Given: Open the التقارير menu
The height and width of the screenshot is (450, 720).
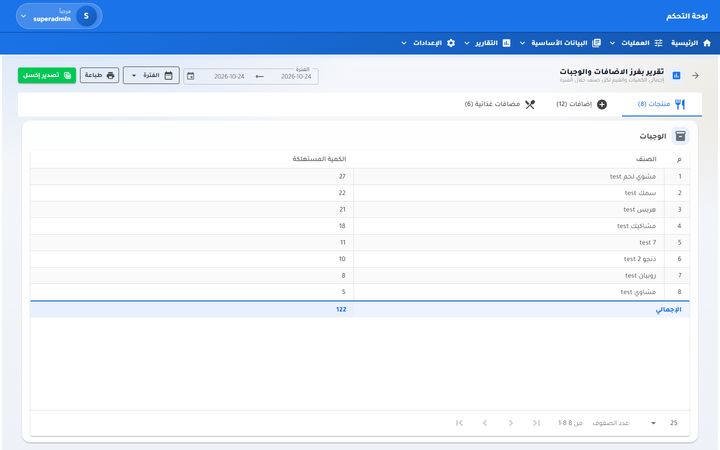Looking at the screenshot, I should 487,43.
